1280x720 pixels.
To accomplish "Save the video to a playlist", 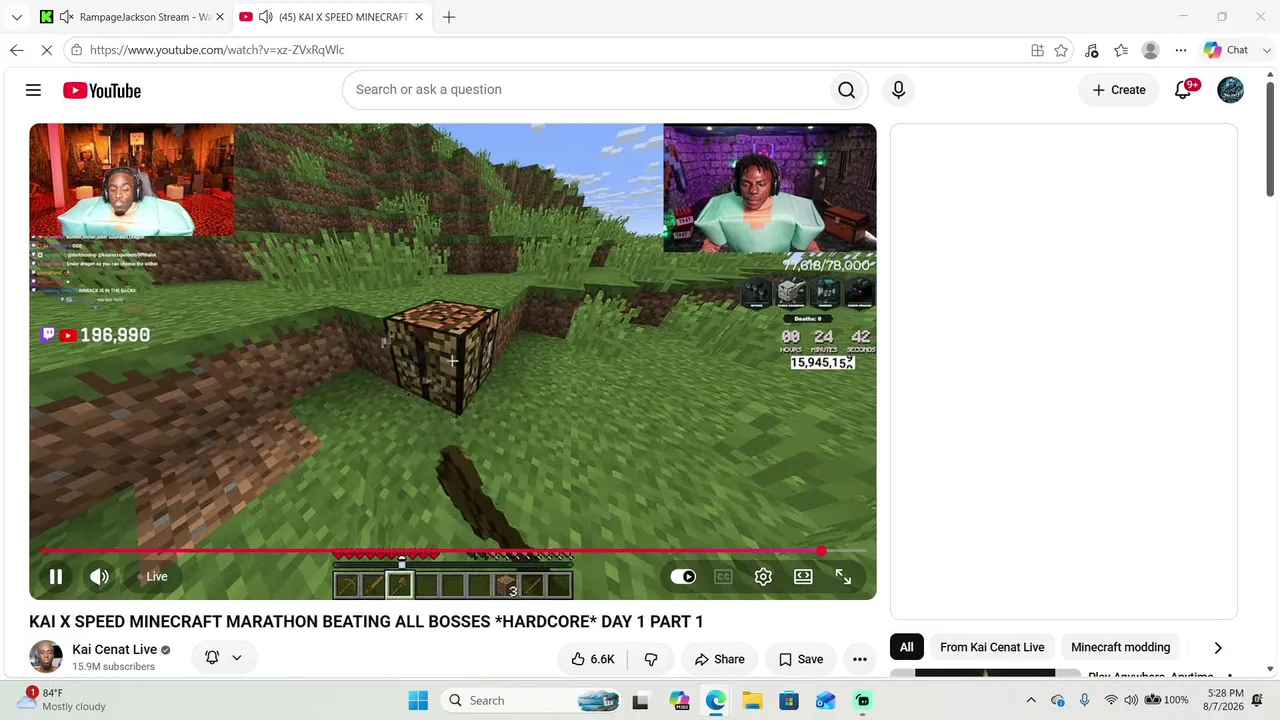I will 801,659.
